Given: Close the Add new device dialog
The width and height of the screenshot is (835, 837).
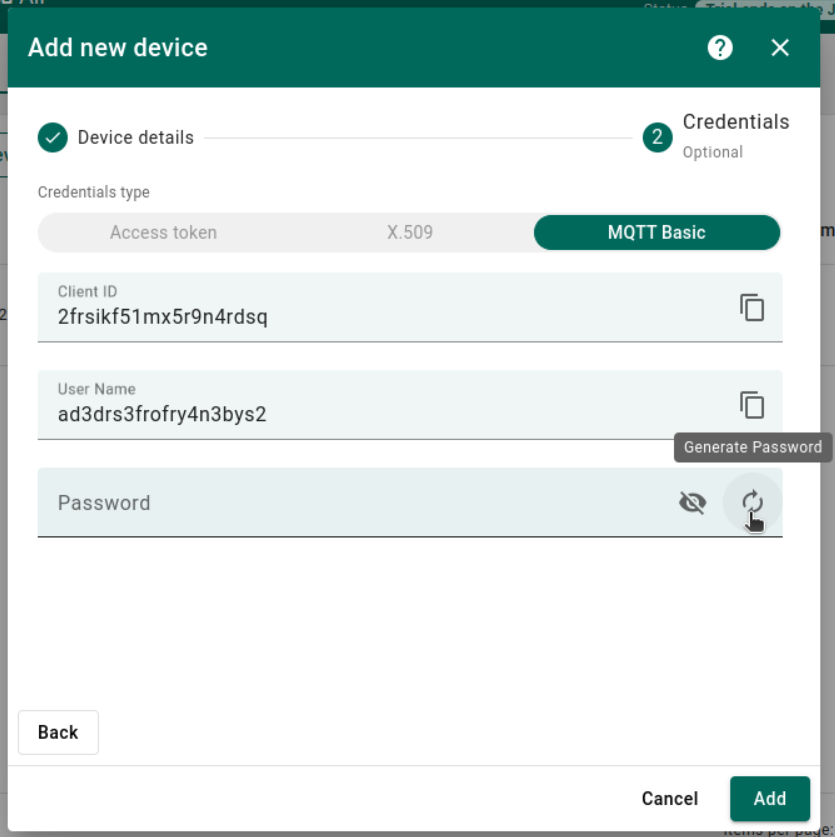Looking at the screenshot, I should pyautogui.click(x=780, y=48).
